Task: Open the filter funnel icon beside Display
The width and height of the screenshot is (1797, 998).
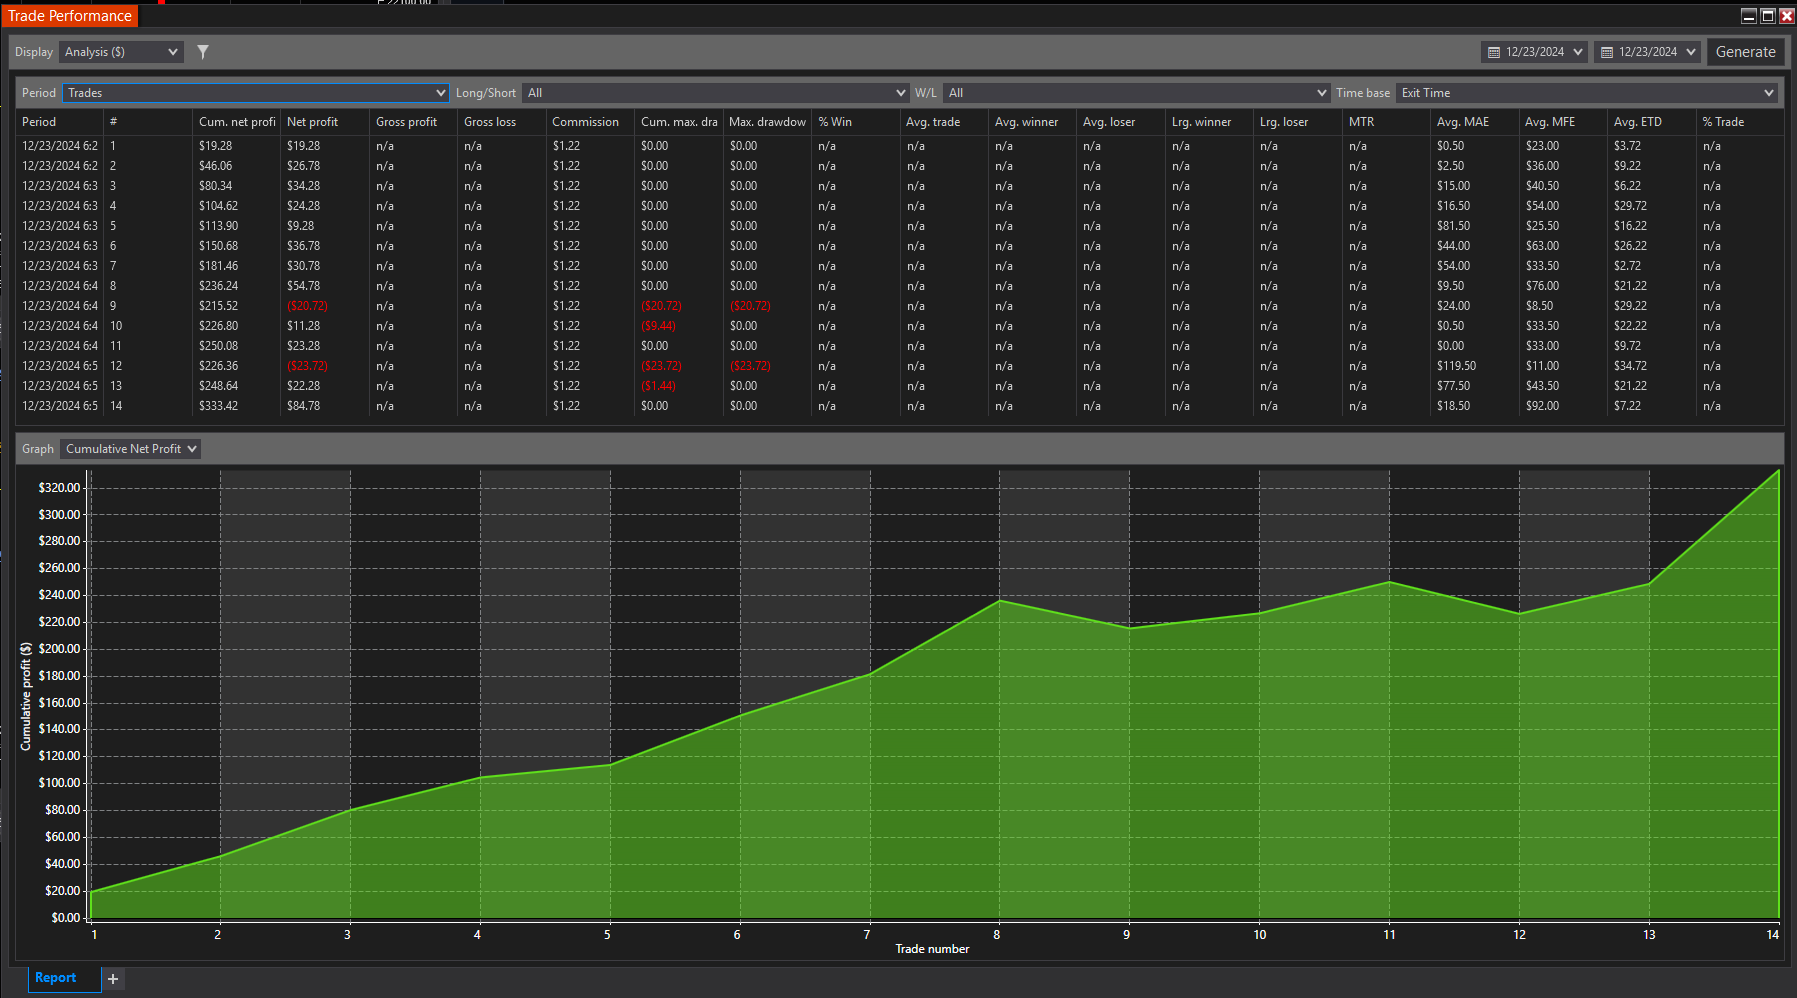Action: click(x=203, y=52)
